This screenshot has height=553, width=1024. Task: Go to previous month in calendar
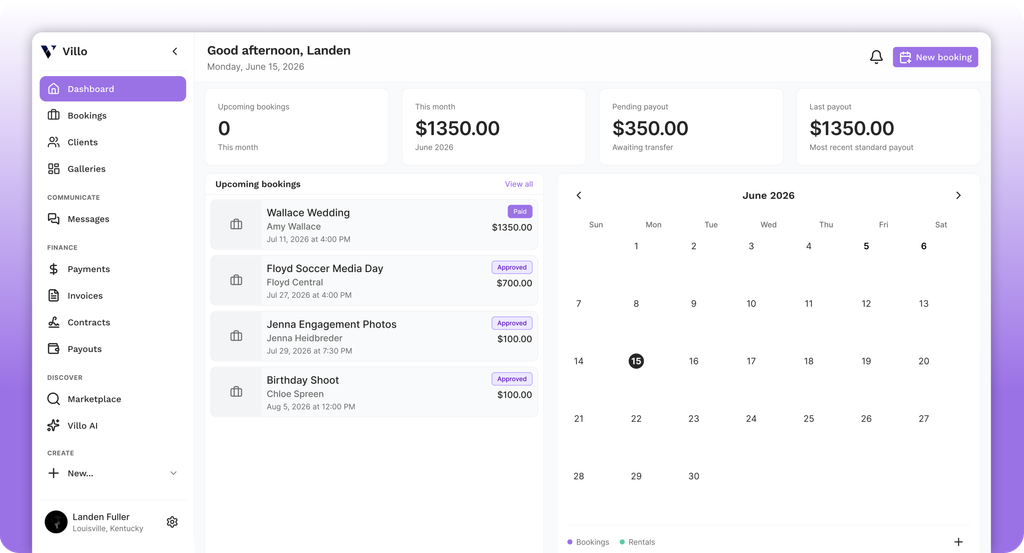(x=579, y=195)
